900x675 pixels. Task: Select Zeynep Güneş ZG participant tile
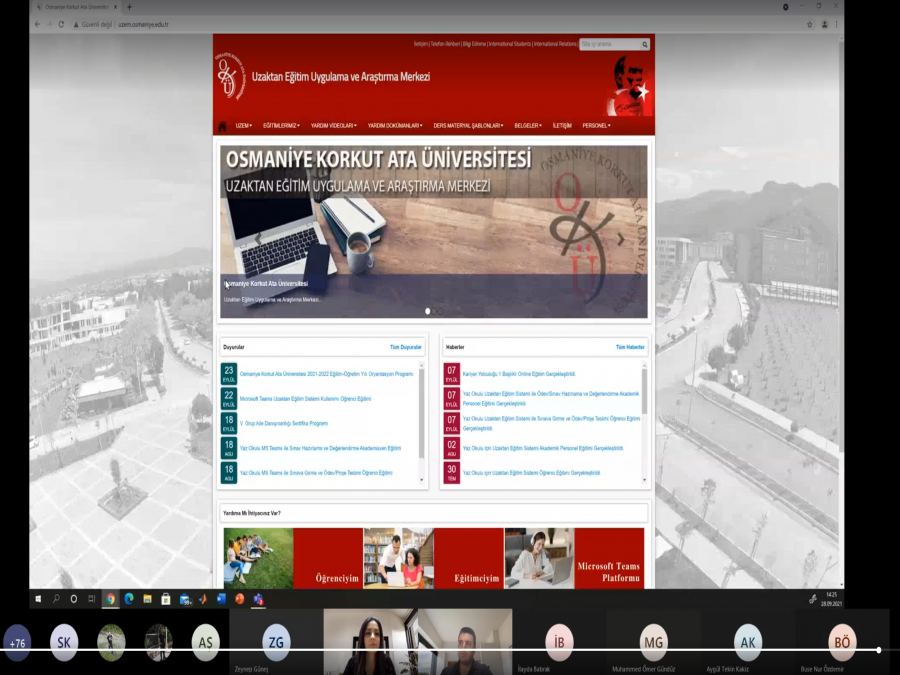(x=276, y=642)
